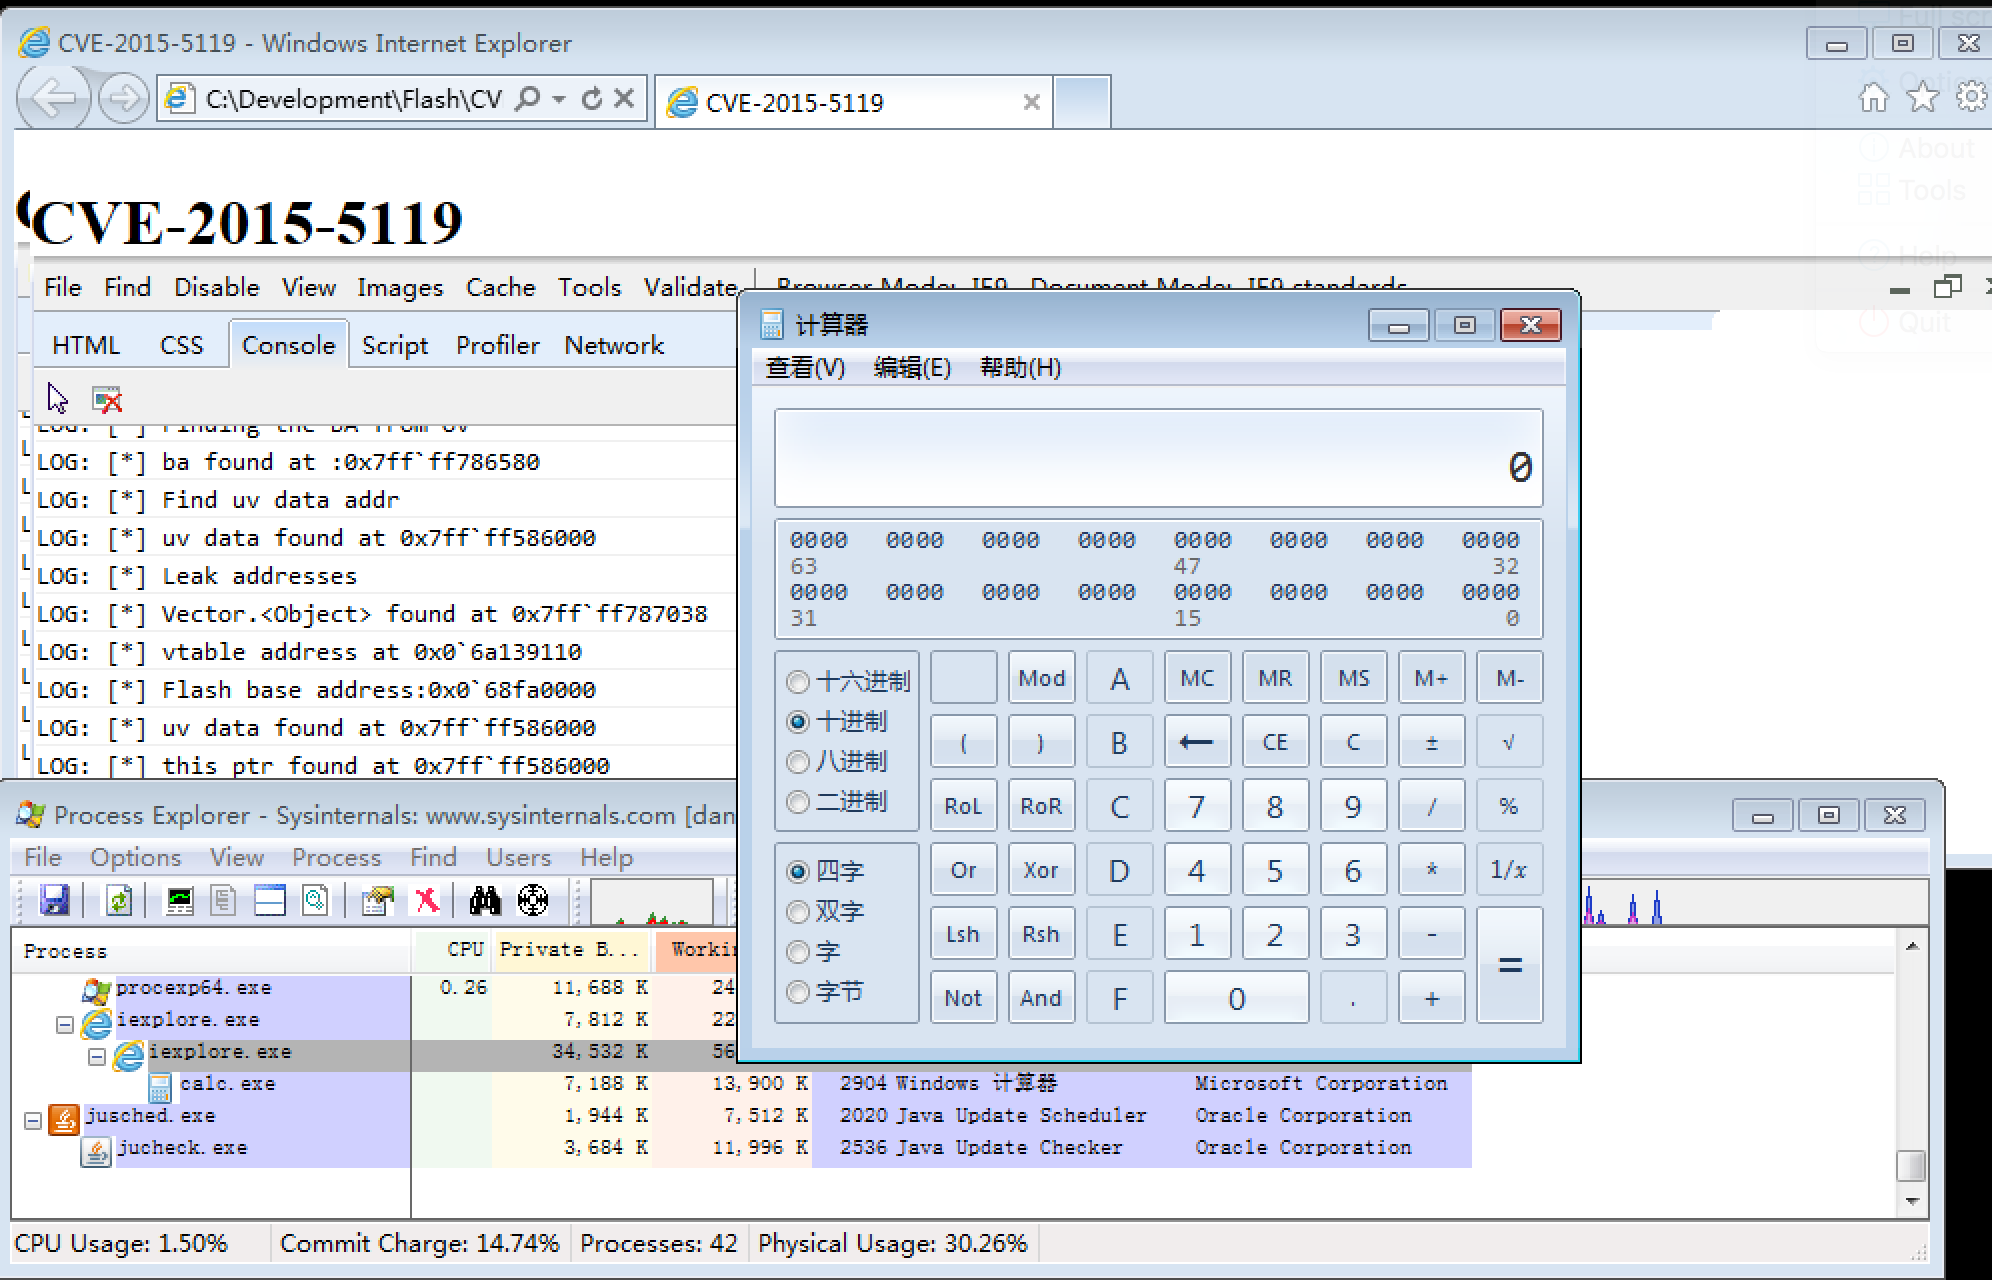Viewport: 1992px width, 1280px height.
Task: Open the Cache menu in developer tools
Action: tap(501, 287)
